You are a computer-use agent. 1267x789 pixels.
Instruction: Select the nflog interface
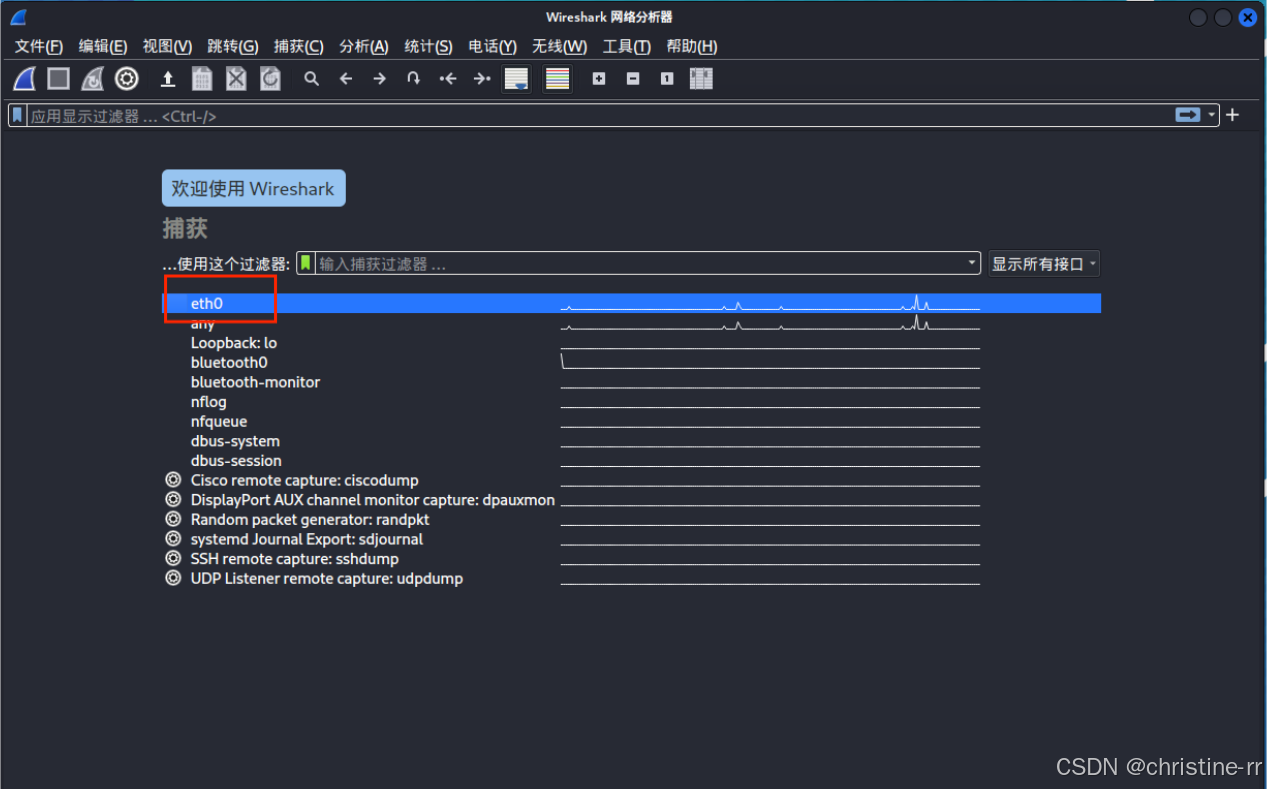pos(209,402)
